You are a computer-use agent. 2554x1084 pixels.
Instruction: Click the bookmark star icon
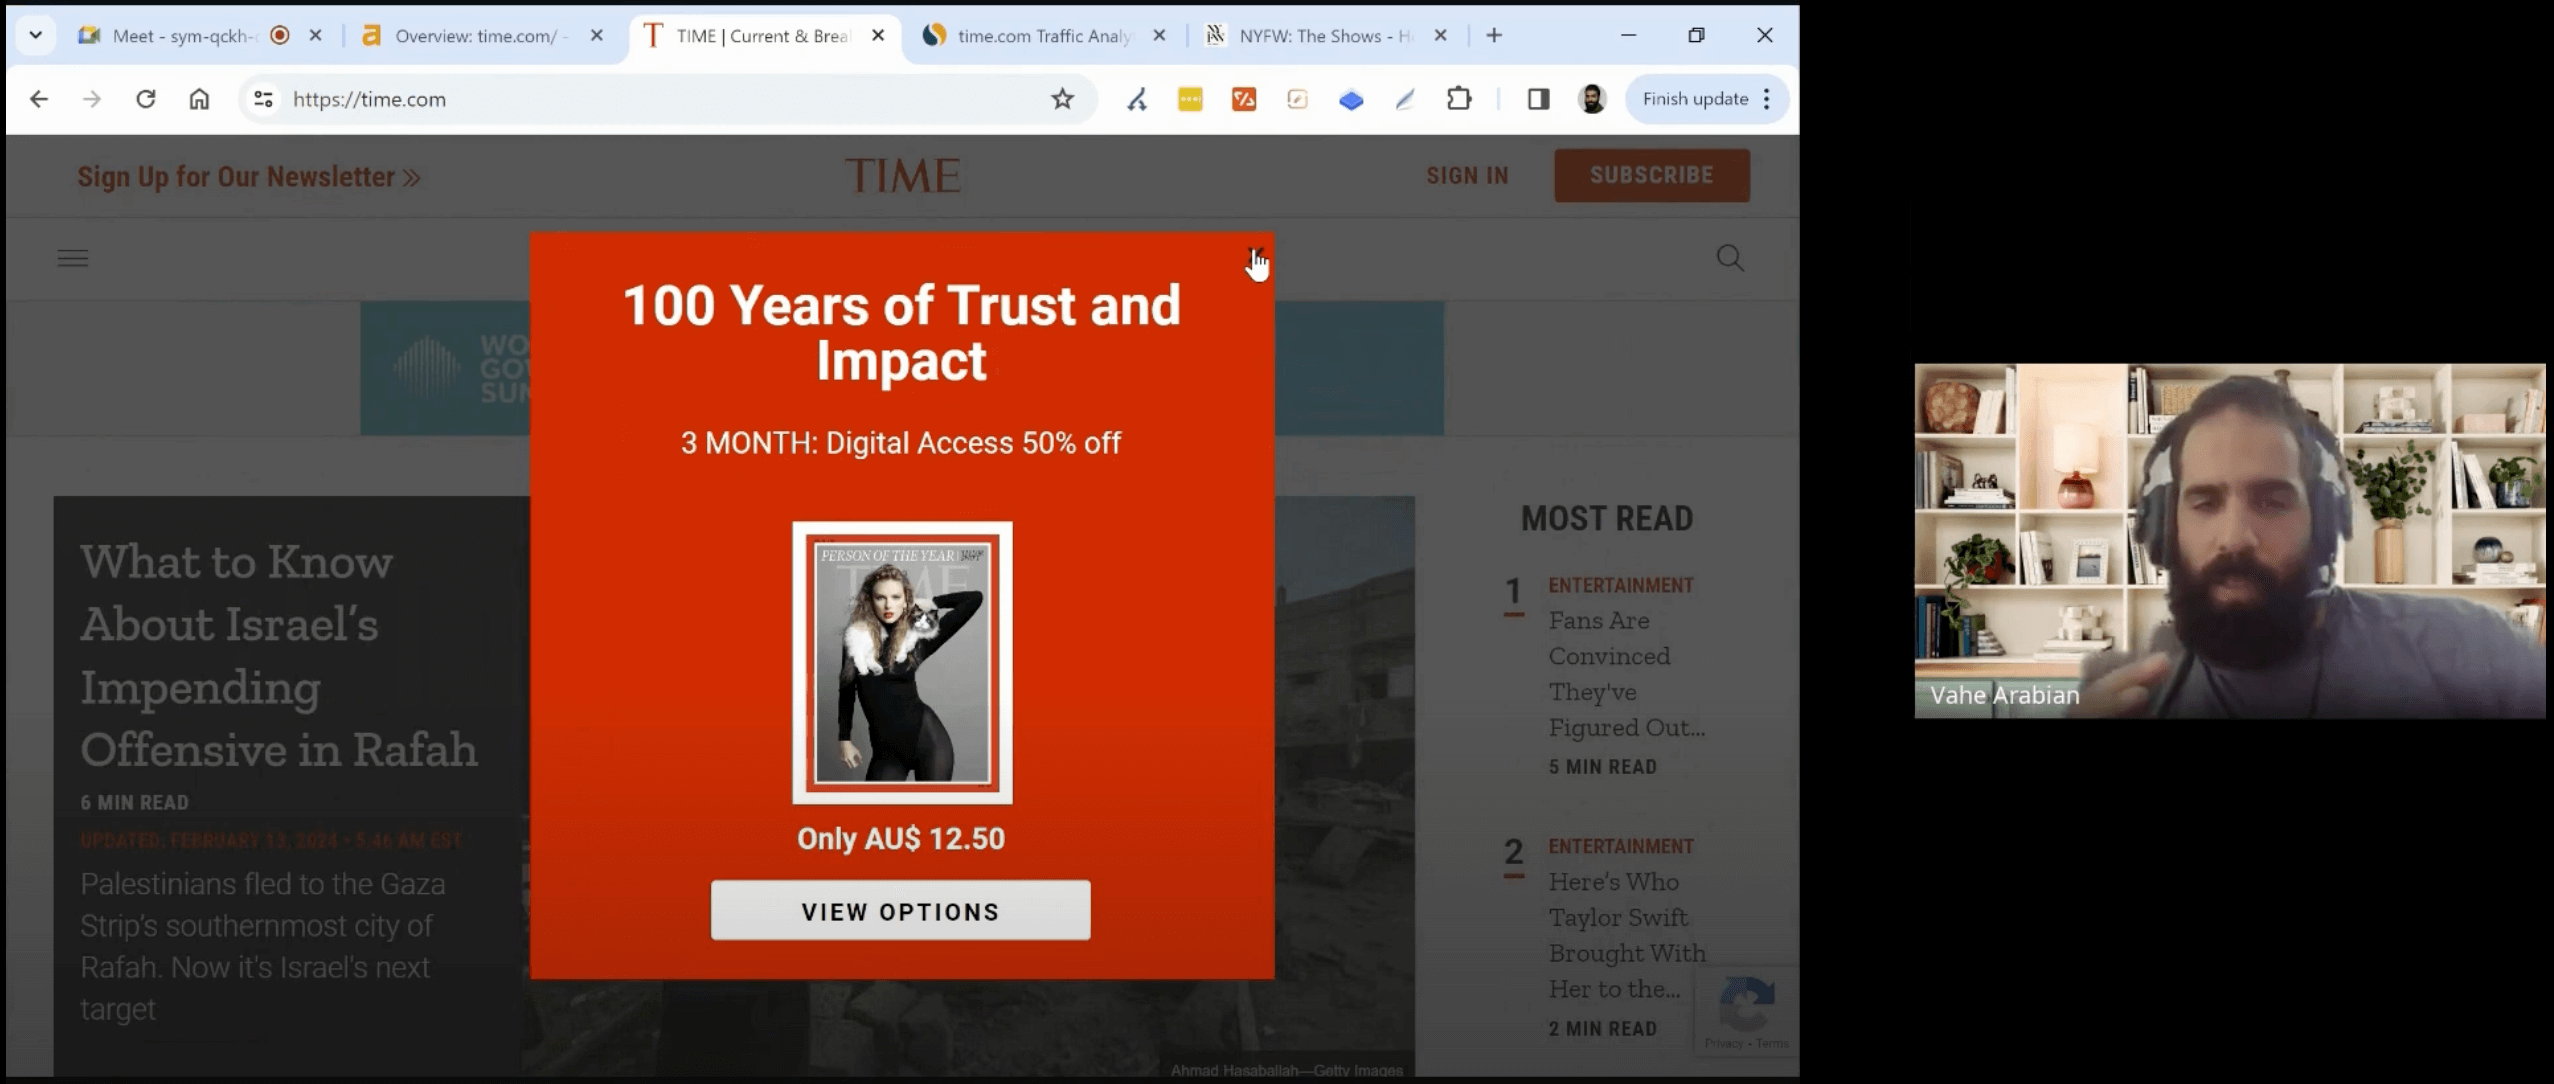[x=1062, y=99]
